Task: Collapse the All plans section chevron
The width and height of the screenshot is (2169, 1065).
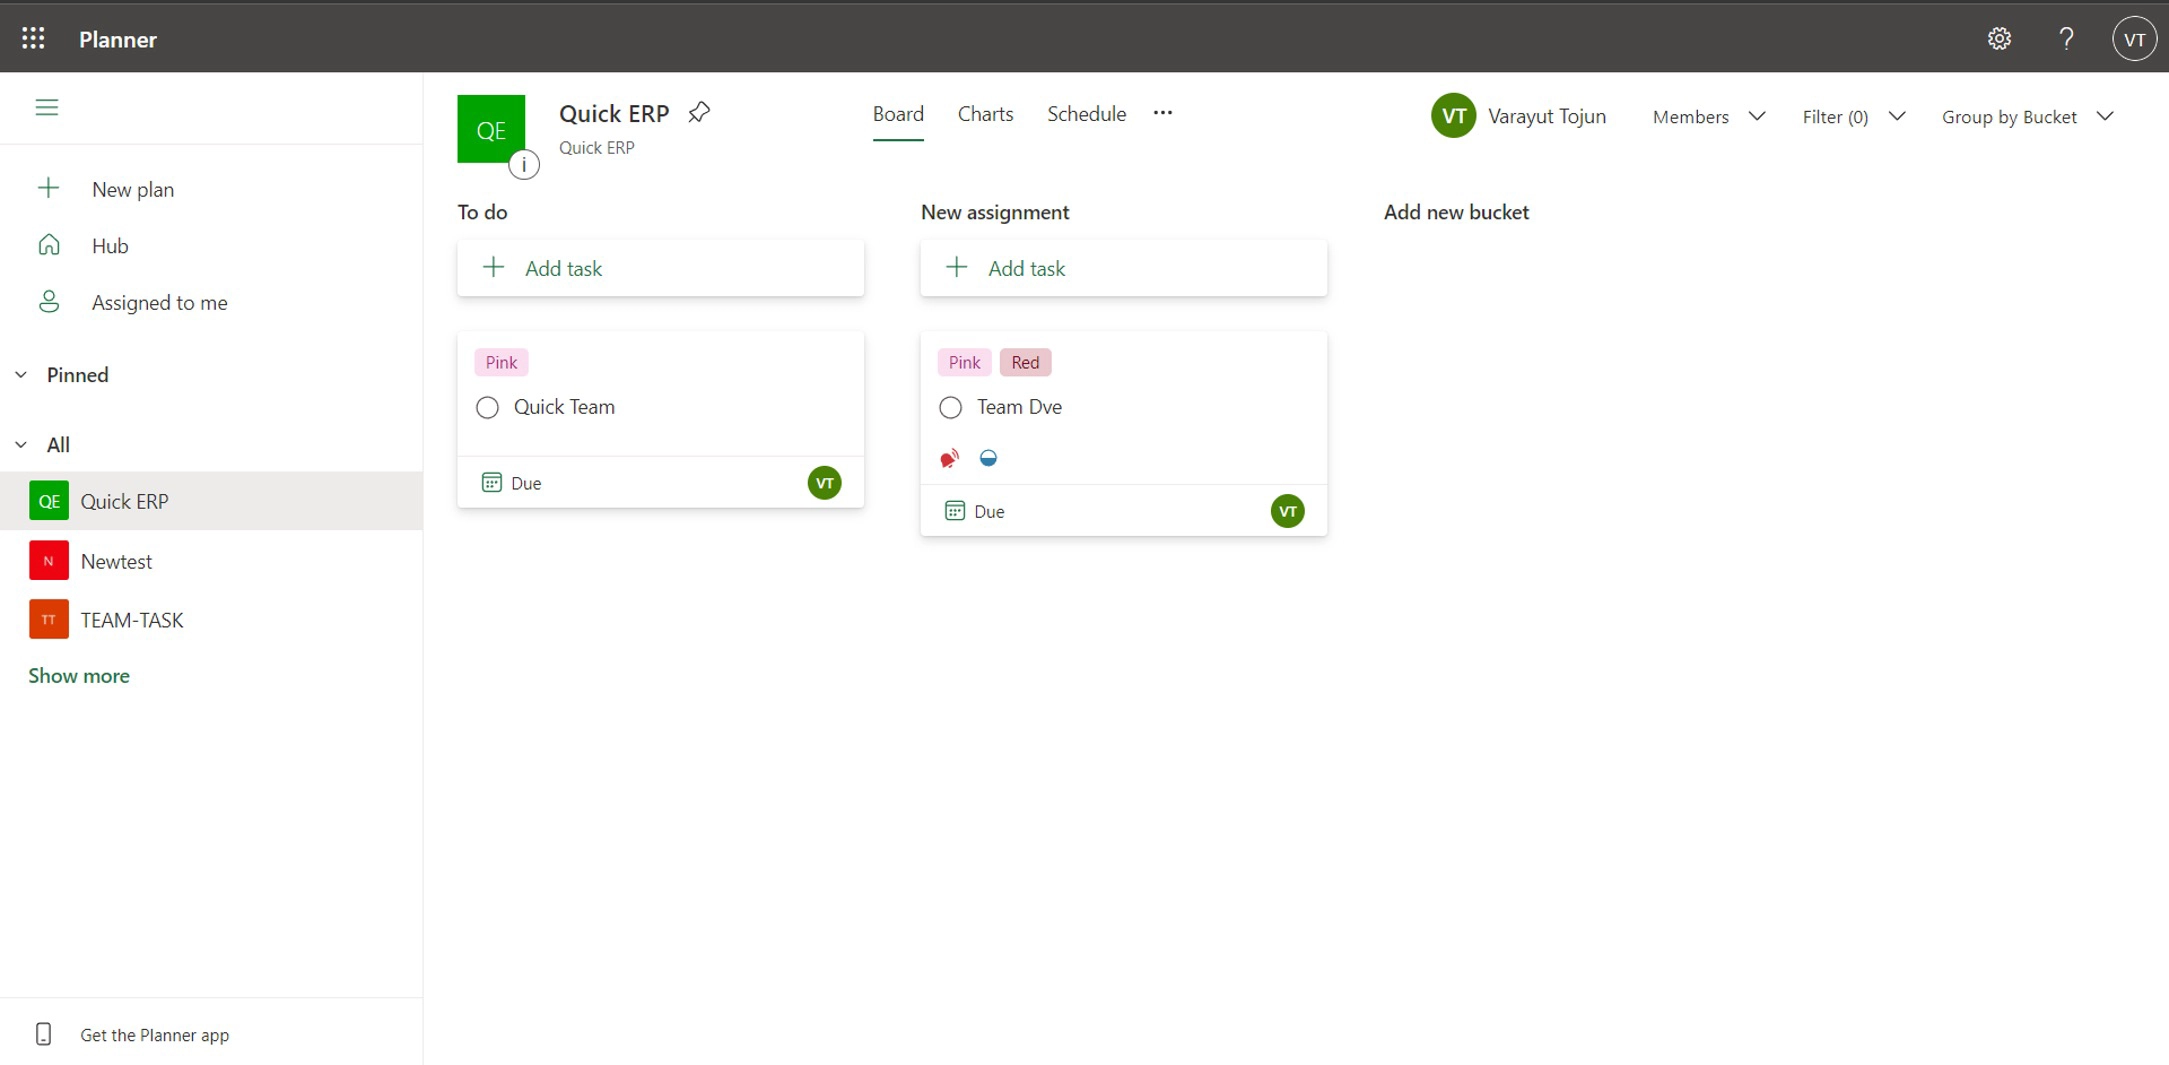Action: (x=21, y=444)
